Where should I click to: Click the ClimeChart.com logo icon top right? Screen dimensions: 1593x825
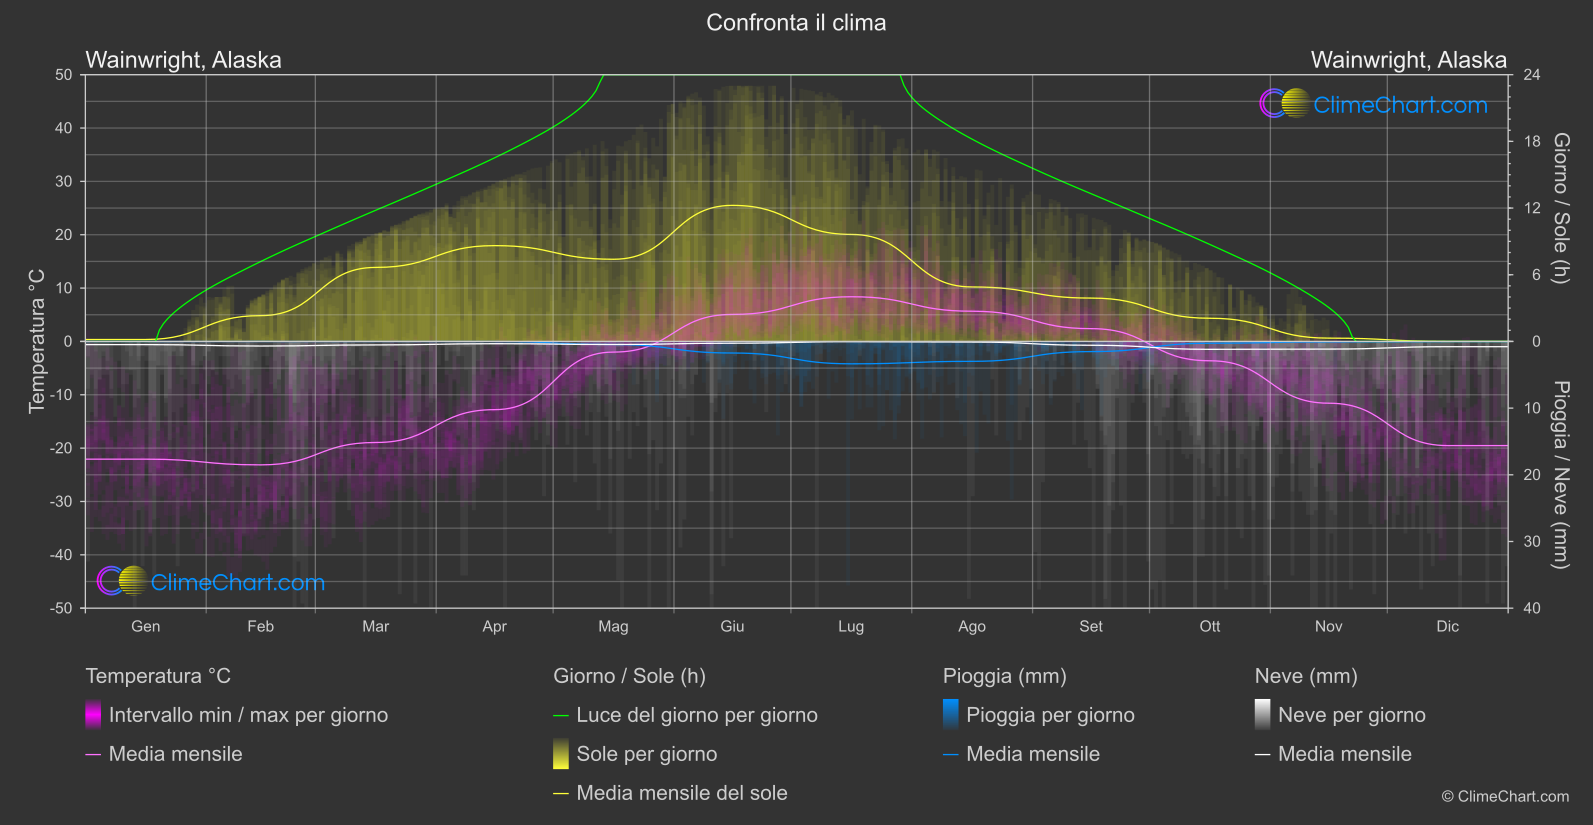[1285, 103]
